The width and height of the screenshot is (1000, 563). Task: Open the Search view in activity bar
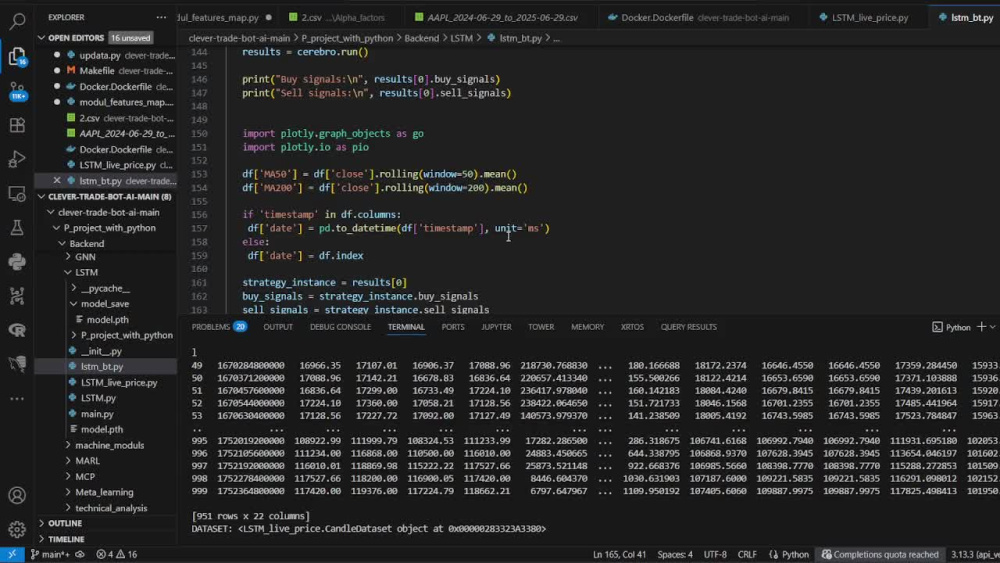click(17, 22)
